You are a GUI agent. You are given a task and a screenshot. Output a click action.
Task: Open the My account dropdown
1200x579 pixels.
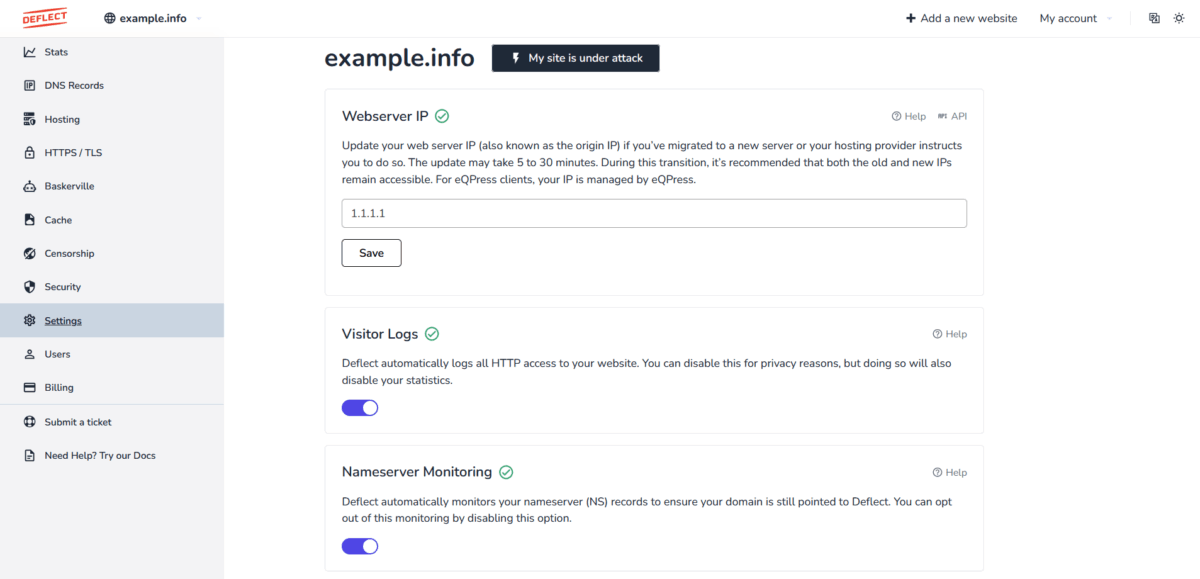point(1076,18)
